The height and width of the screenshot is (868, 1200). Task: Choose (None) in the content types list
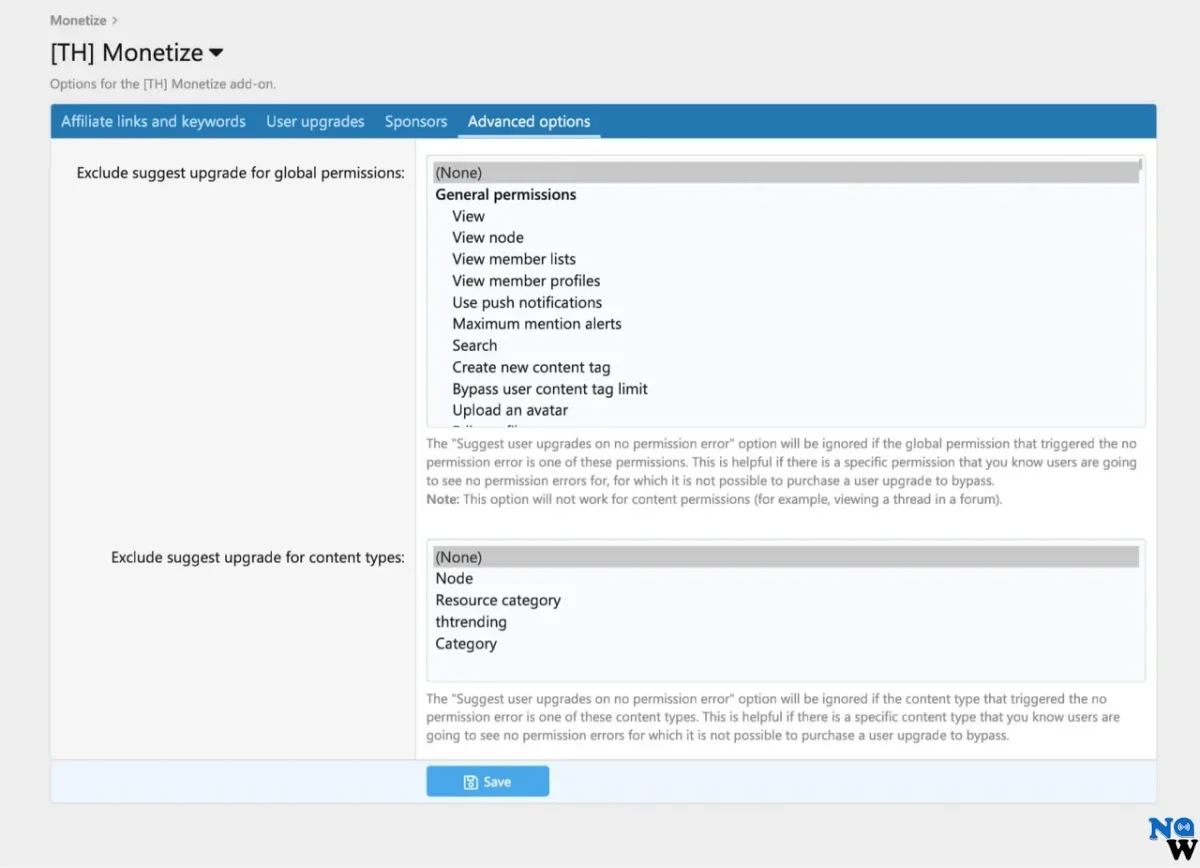coord(458,556)
